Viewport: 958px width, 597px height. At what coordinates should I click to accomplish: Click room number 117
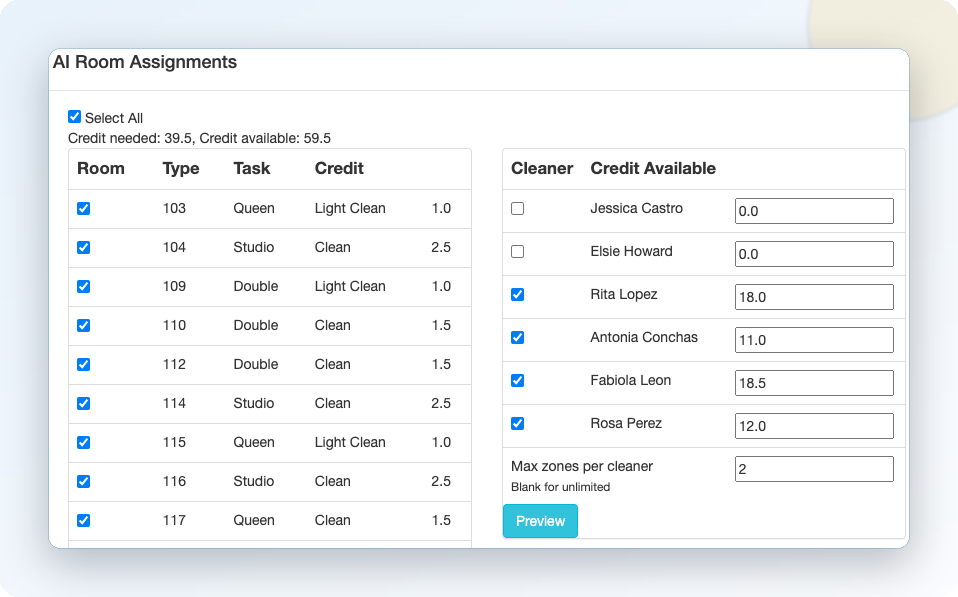174,521
